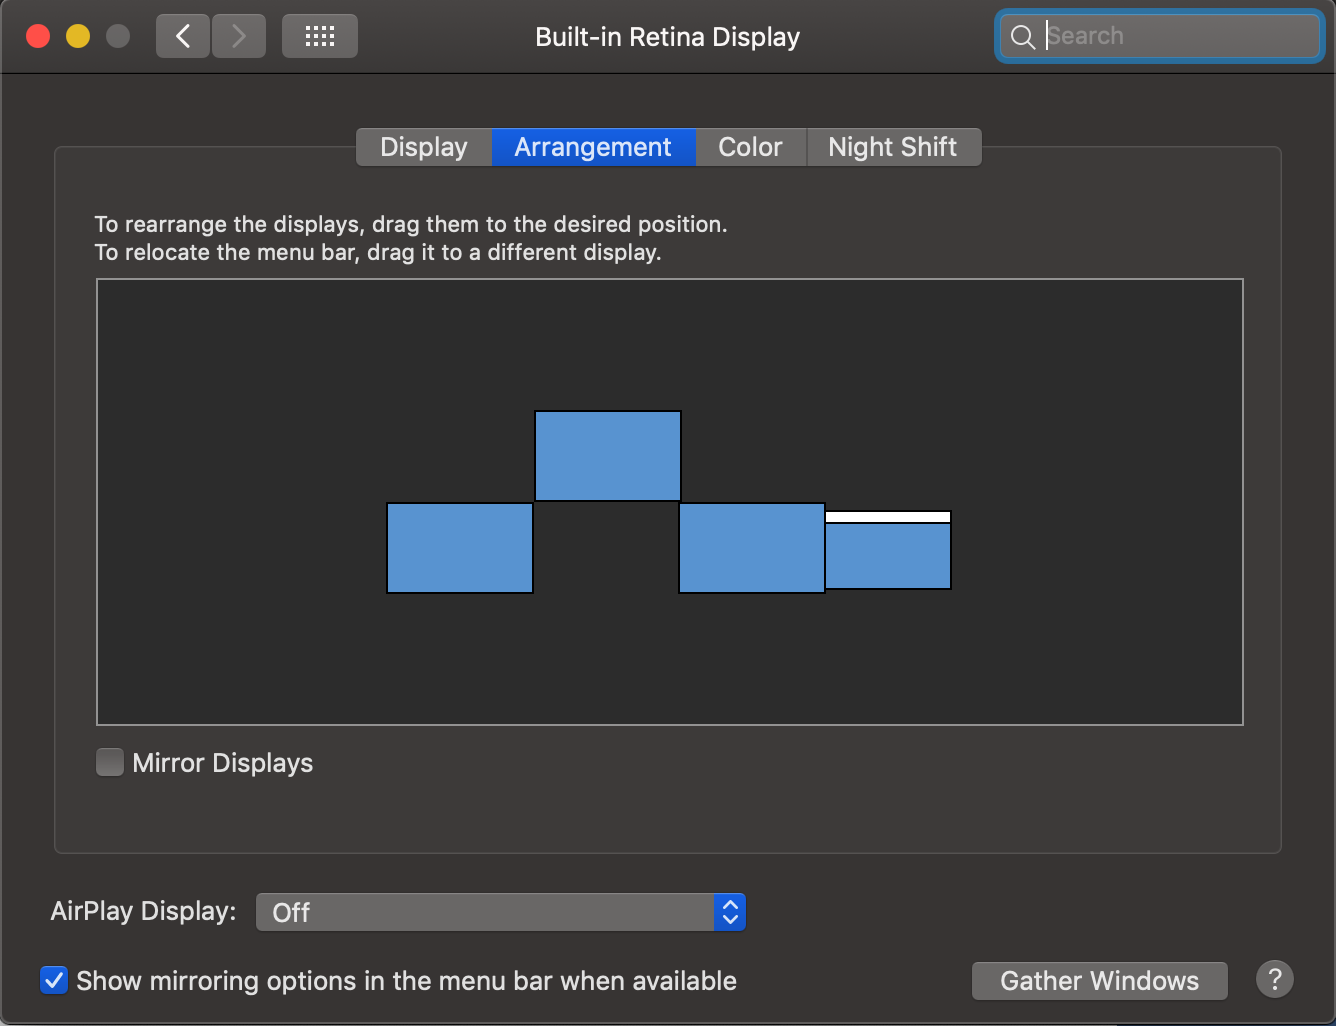
Task: Select the Arrangement tab
Action: (x=593, y=147)
